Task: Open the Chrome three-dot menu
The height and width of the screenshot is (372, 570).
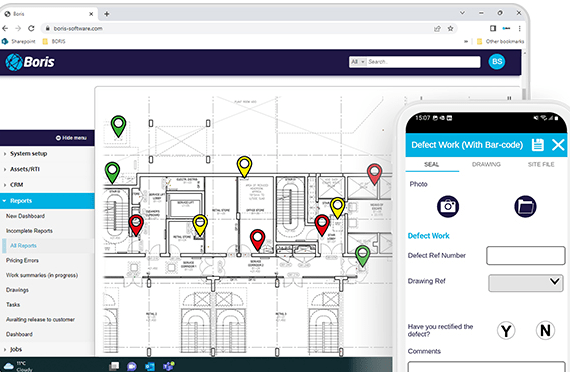Action: coord(519,28)
